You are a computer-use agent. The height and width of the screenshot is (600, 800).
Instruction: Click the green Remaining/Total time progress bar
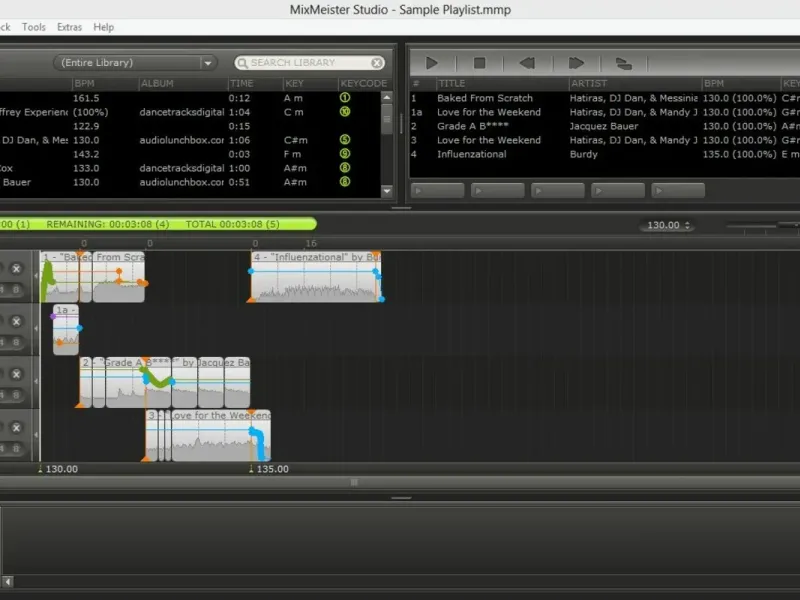tap(158, 224)
